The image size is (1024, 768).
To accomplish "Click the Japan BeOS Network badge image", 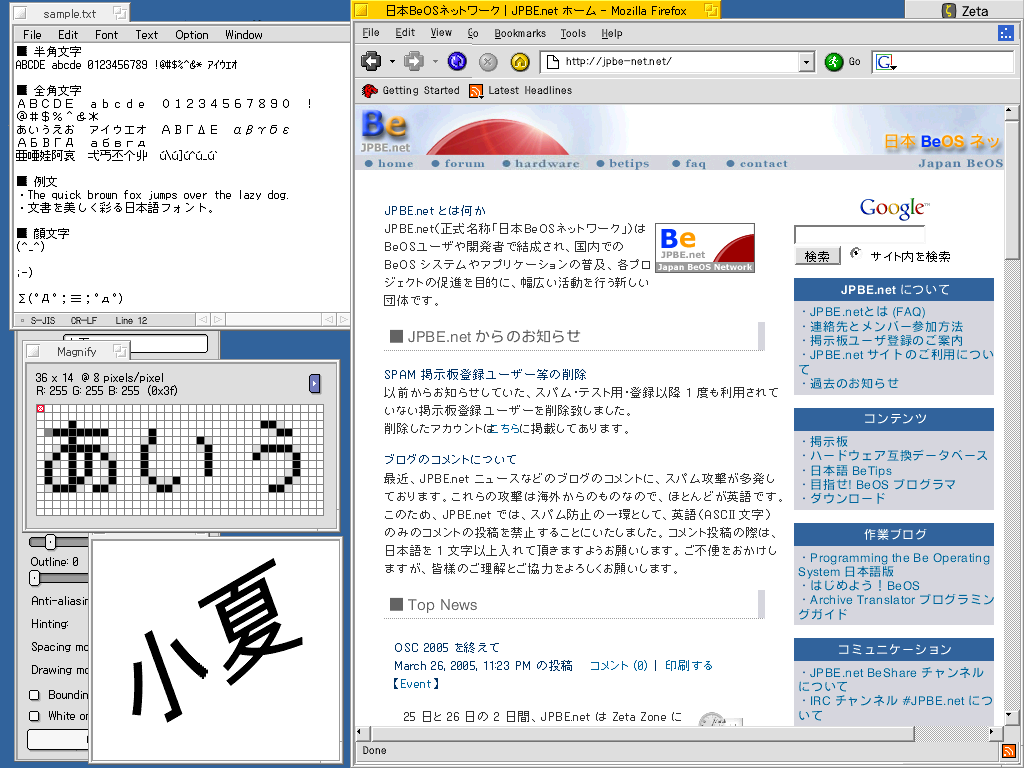I will click(x=705, y=248).
